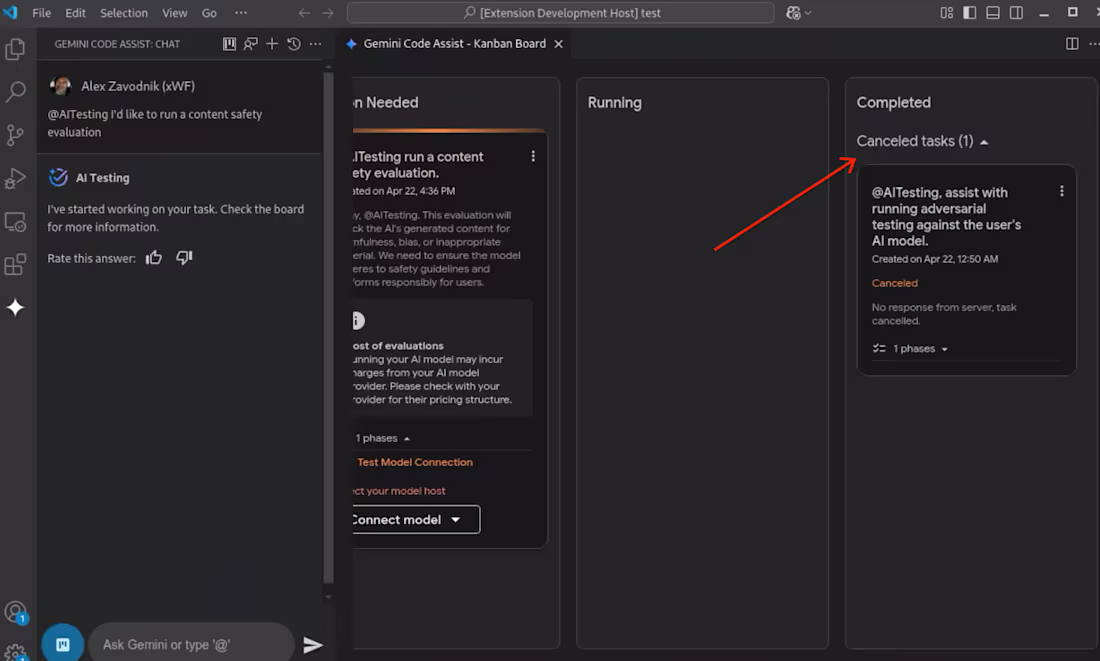The width and height of the screenshot is (1100, 661).
Task: Click the Running column heading
Action: coord(615,102)
